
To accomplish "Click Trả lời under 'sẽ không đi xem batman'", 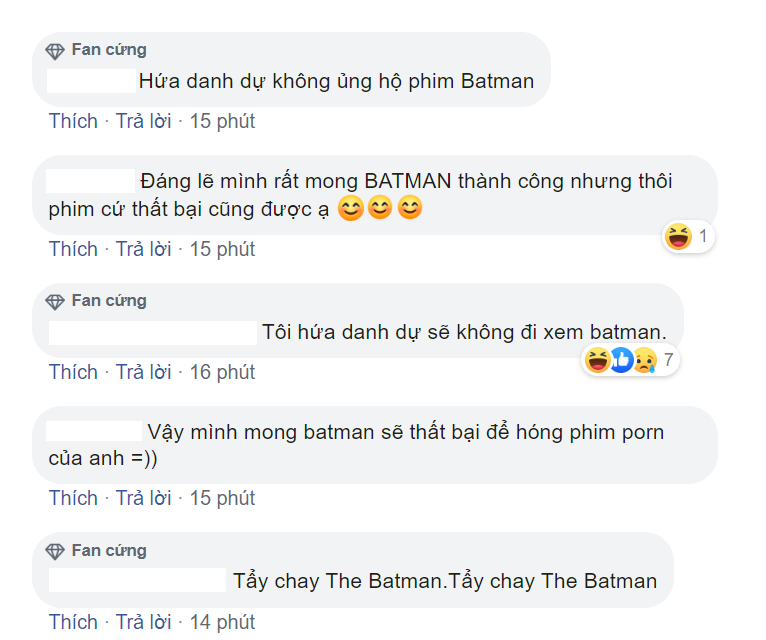I will coord(143,372).
